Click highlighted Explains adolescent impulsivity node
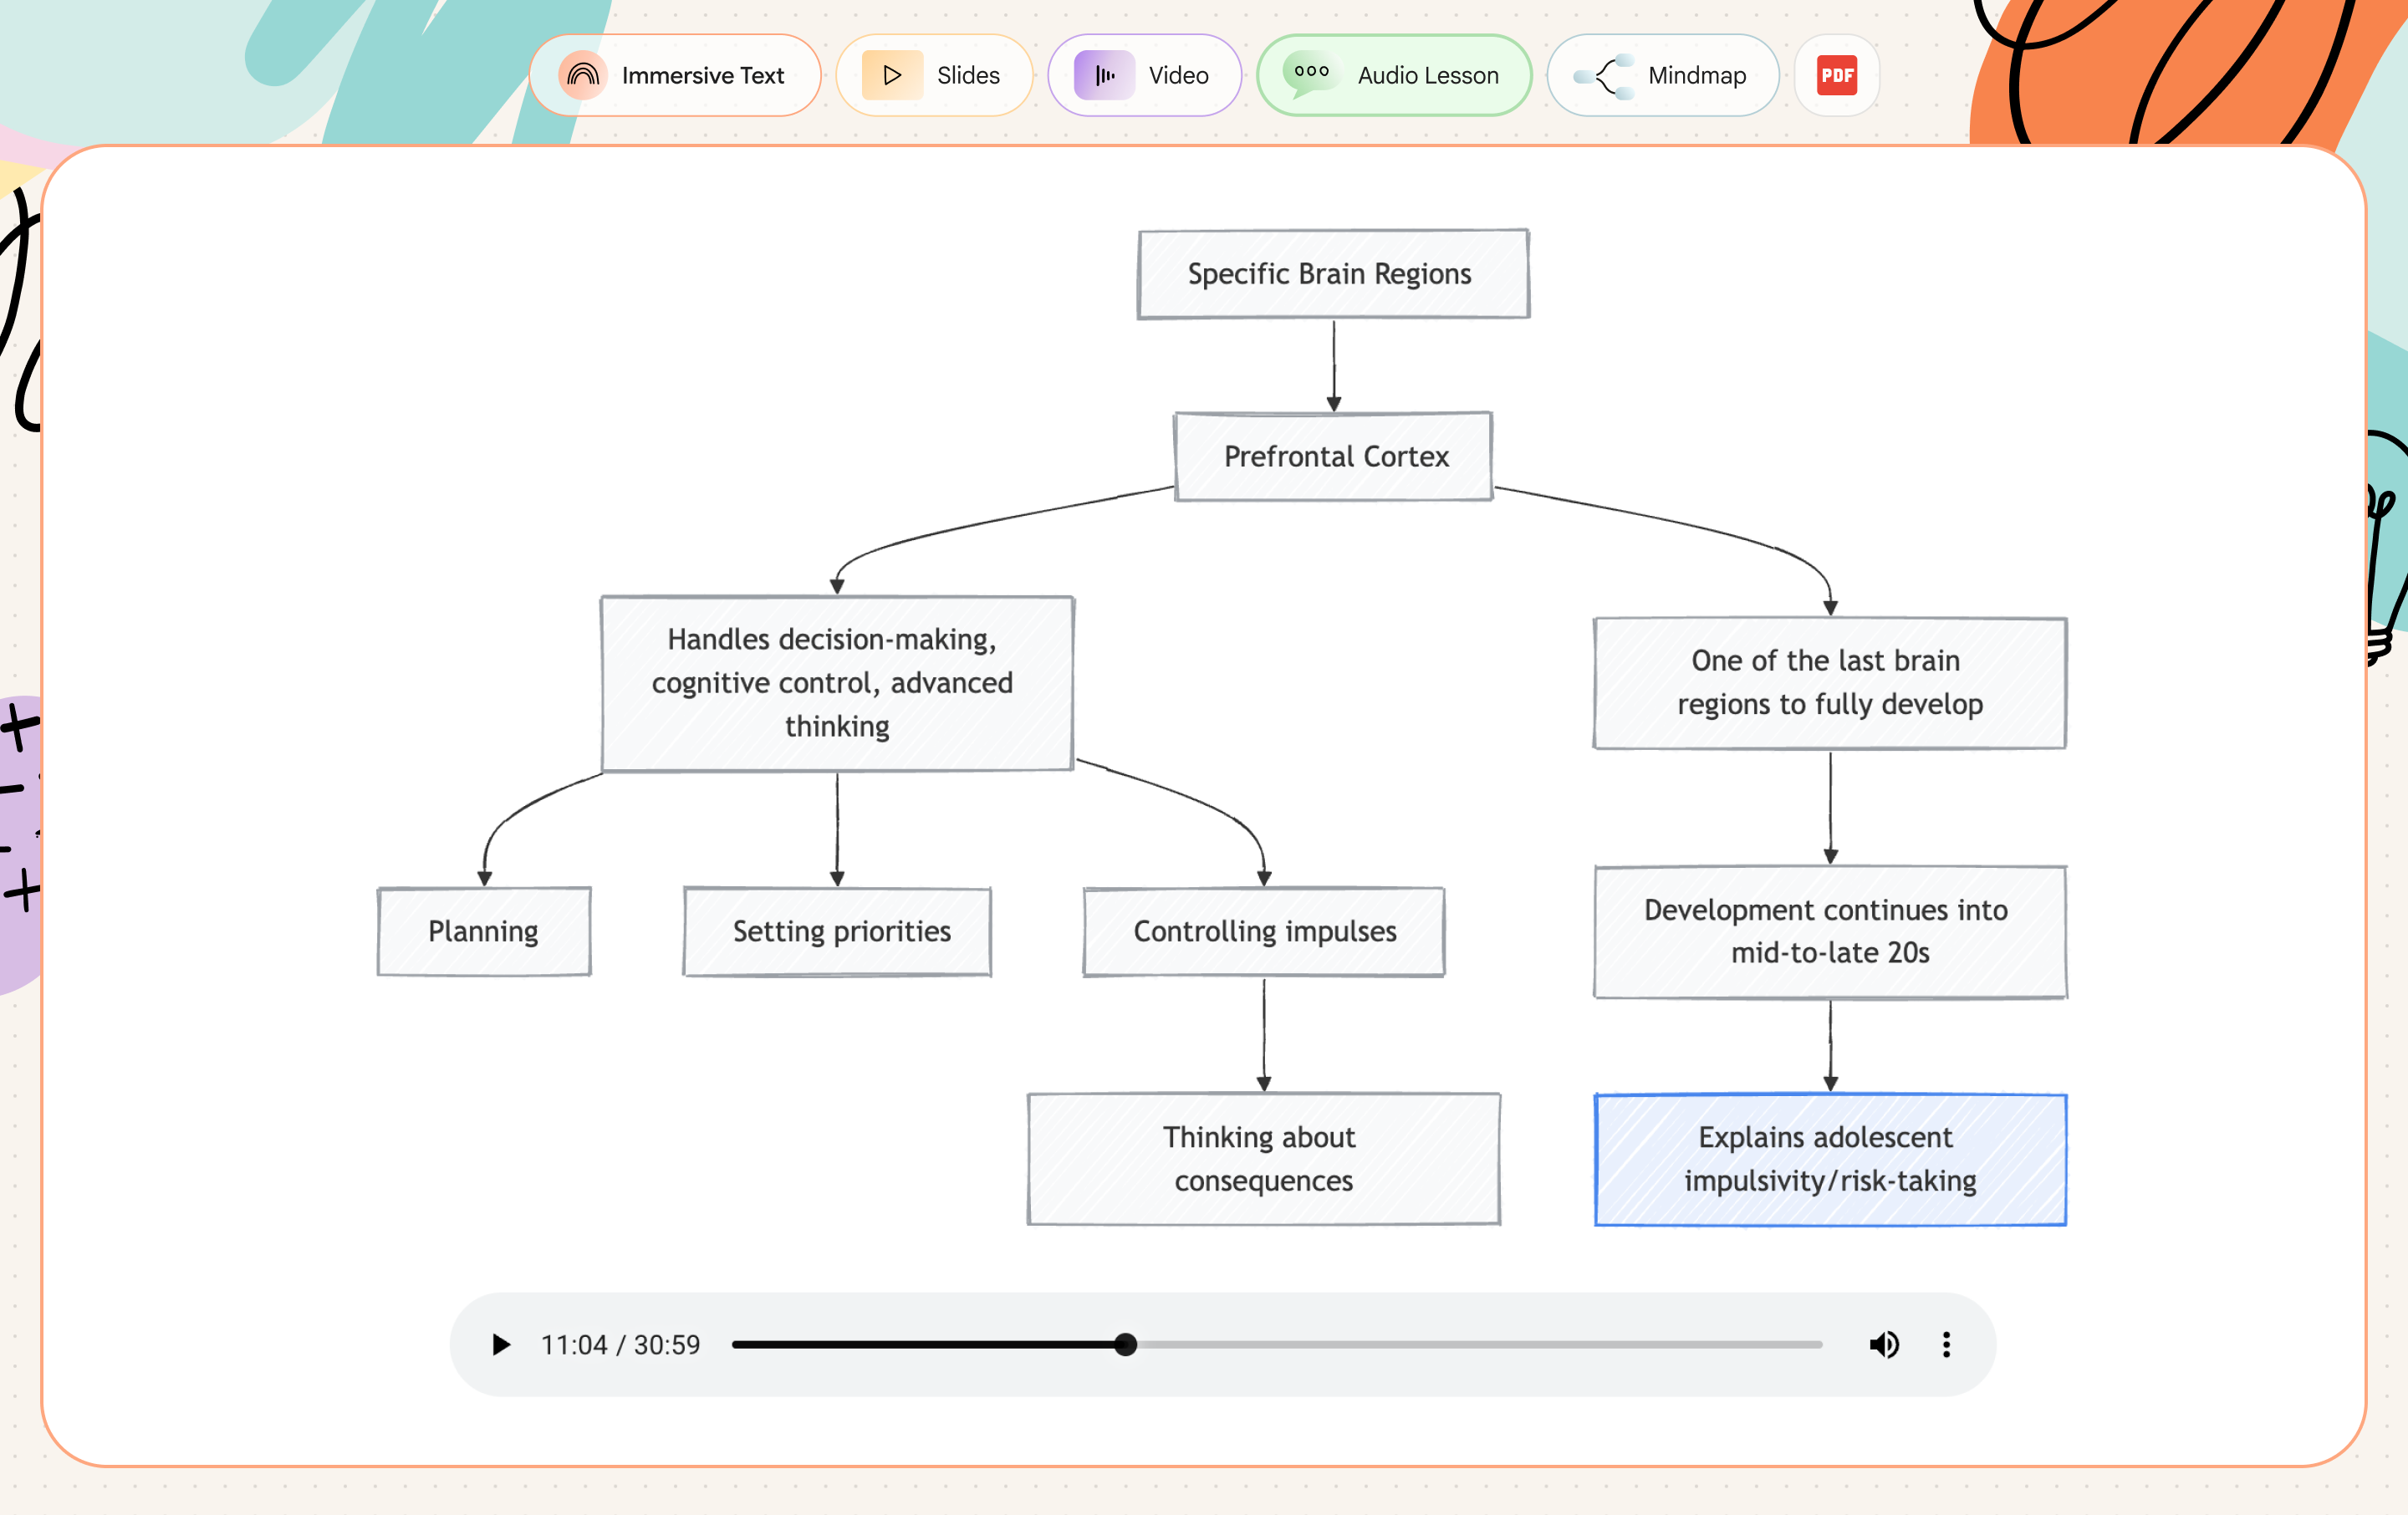 [1830, 1158]
